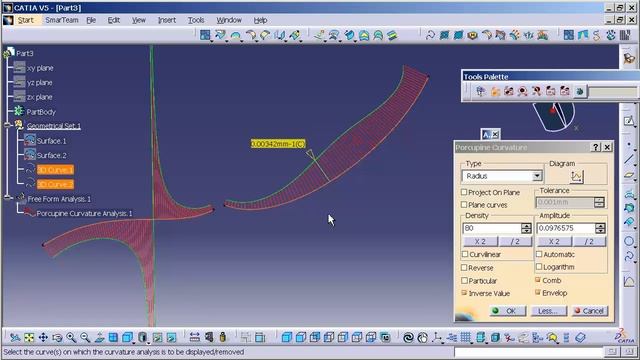Click the CATIA logo icon
The height and width of the screenshot is (360, 640).
pyautogui.click(x=624, y=336)
